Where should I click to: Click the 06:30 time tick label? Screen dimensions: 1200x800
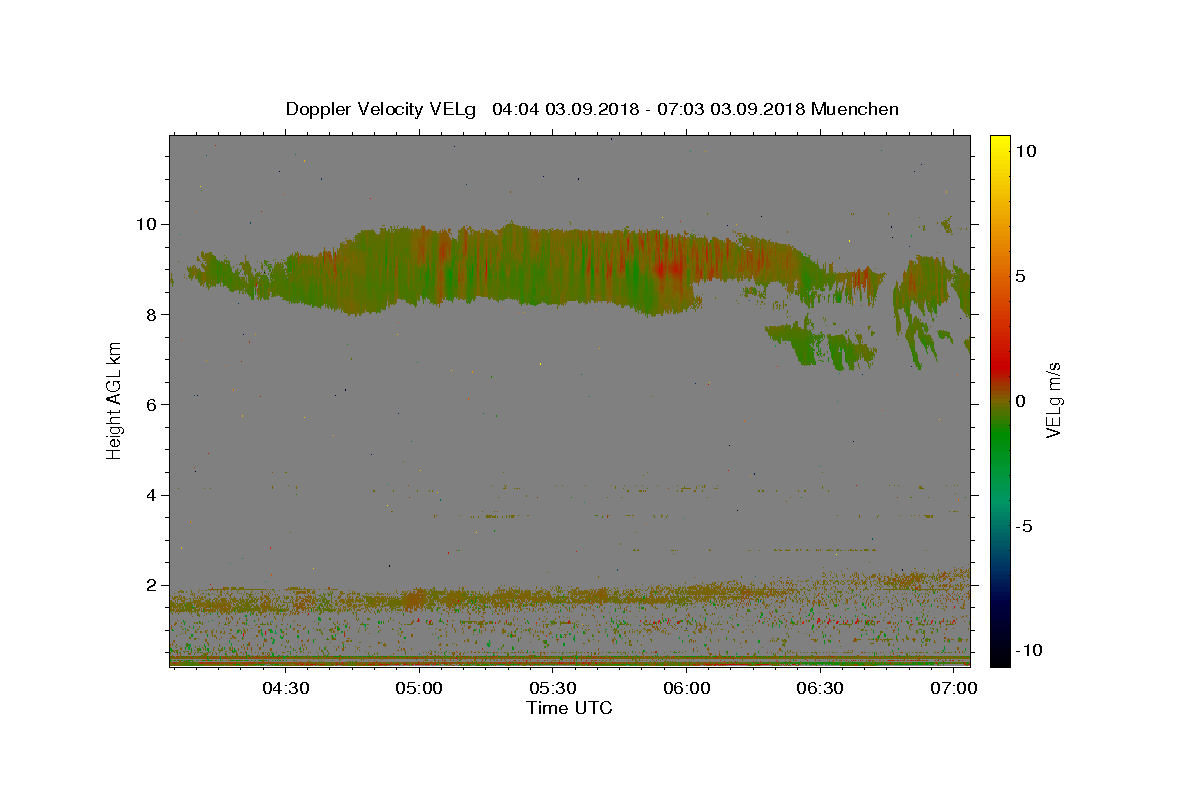[820, 689]
